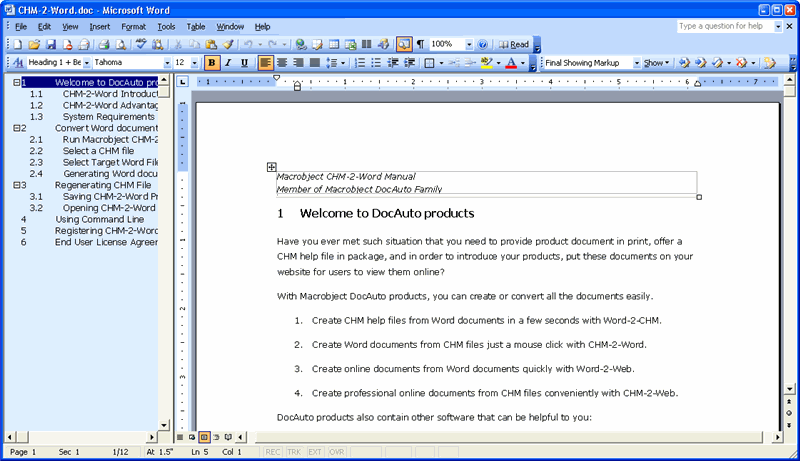Open Print Preview

click(121, 45)
